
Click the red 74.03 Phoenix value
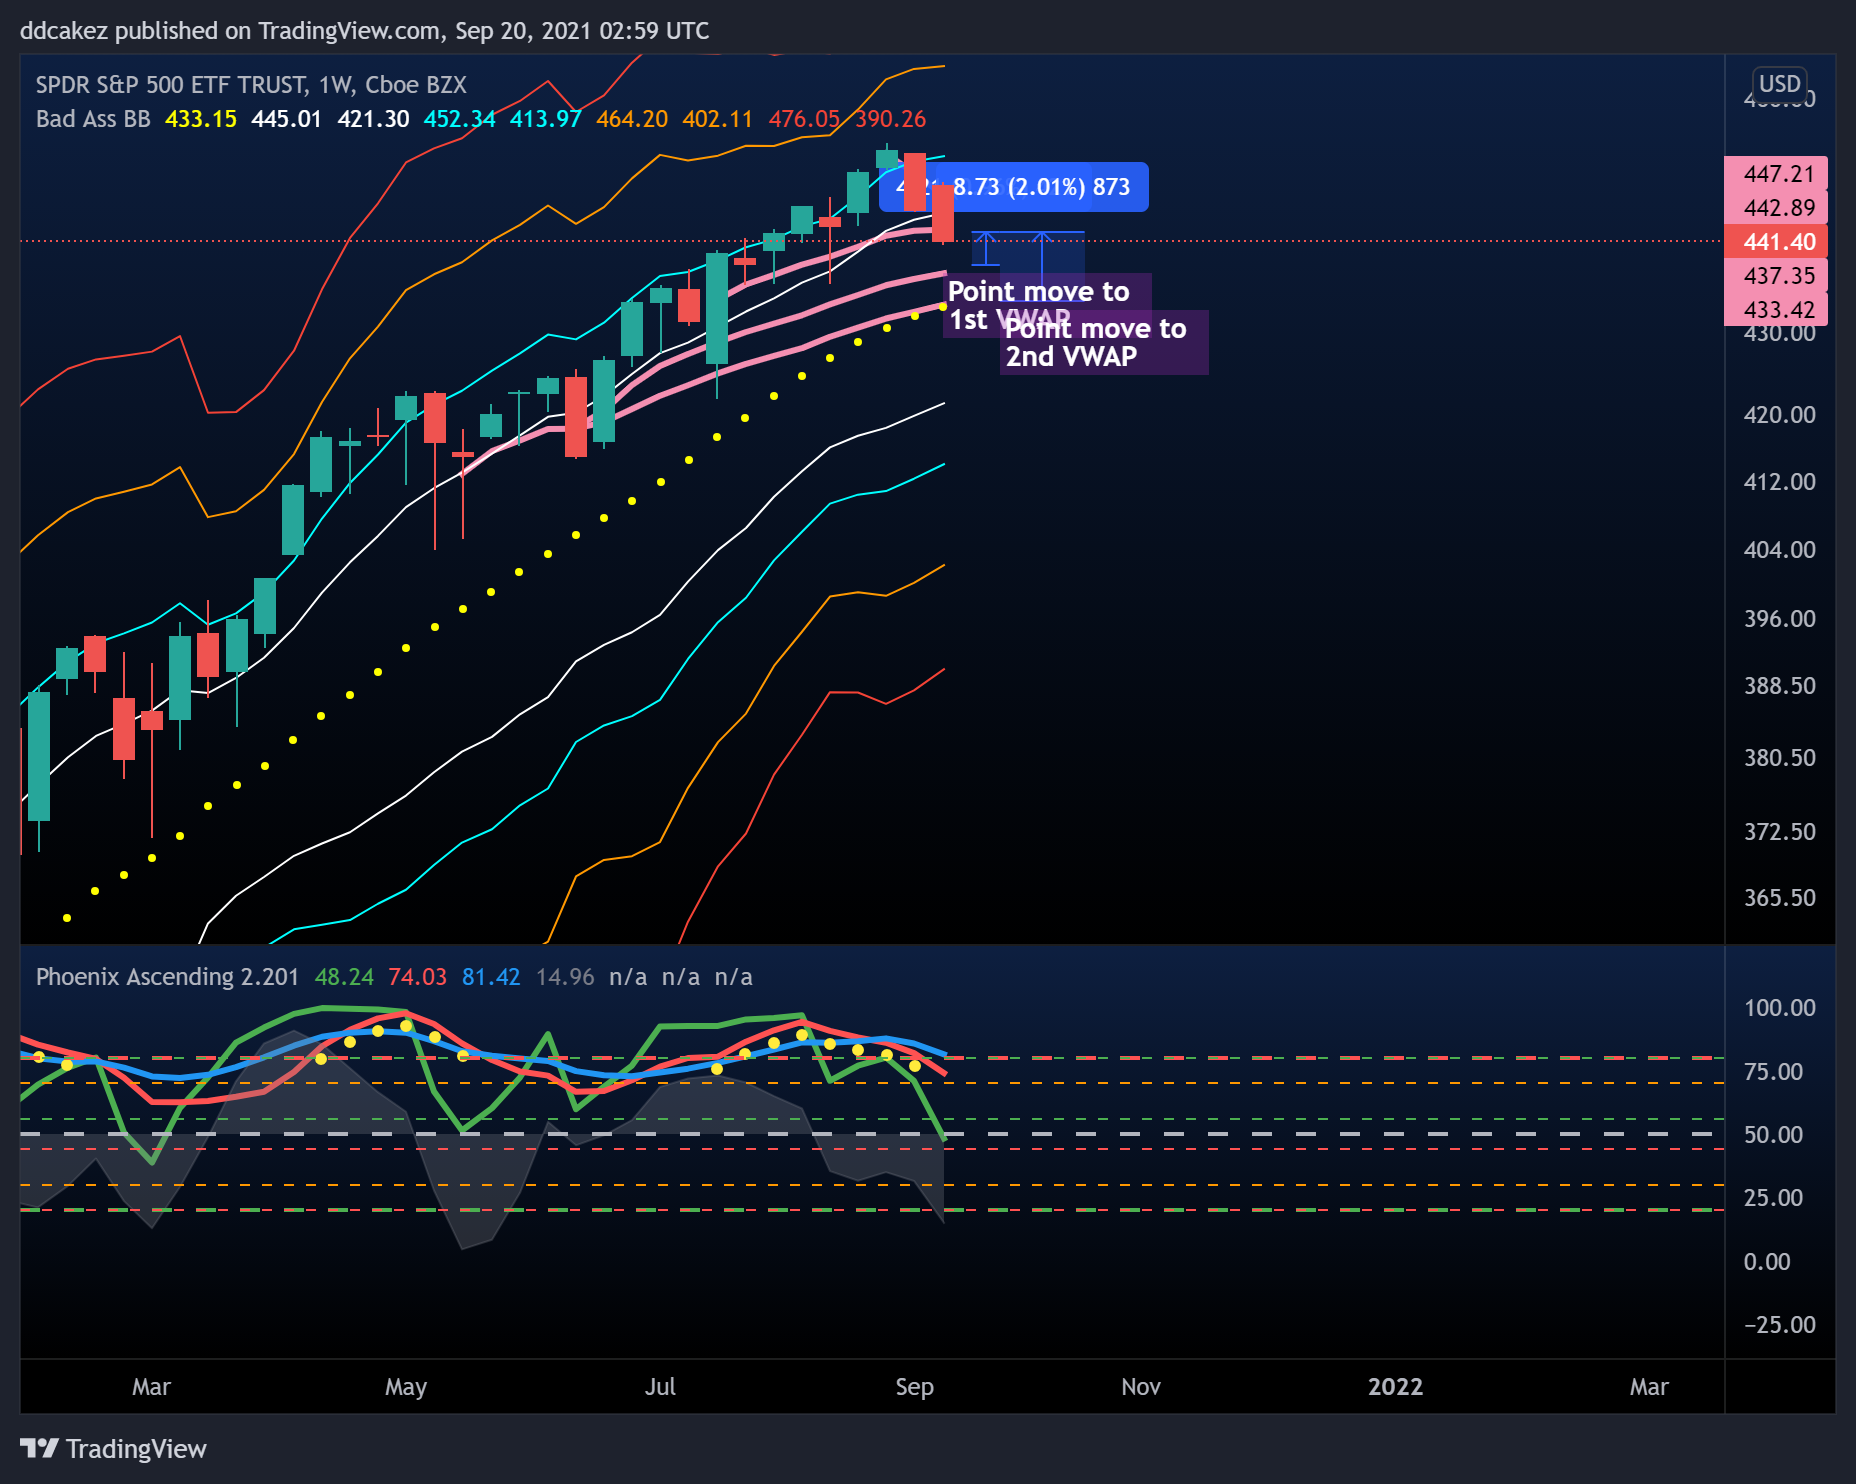click(418, 977)
